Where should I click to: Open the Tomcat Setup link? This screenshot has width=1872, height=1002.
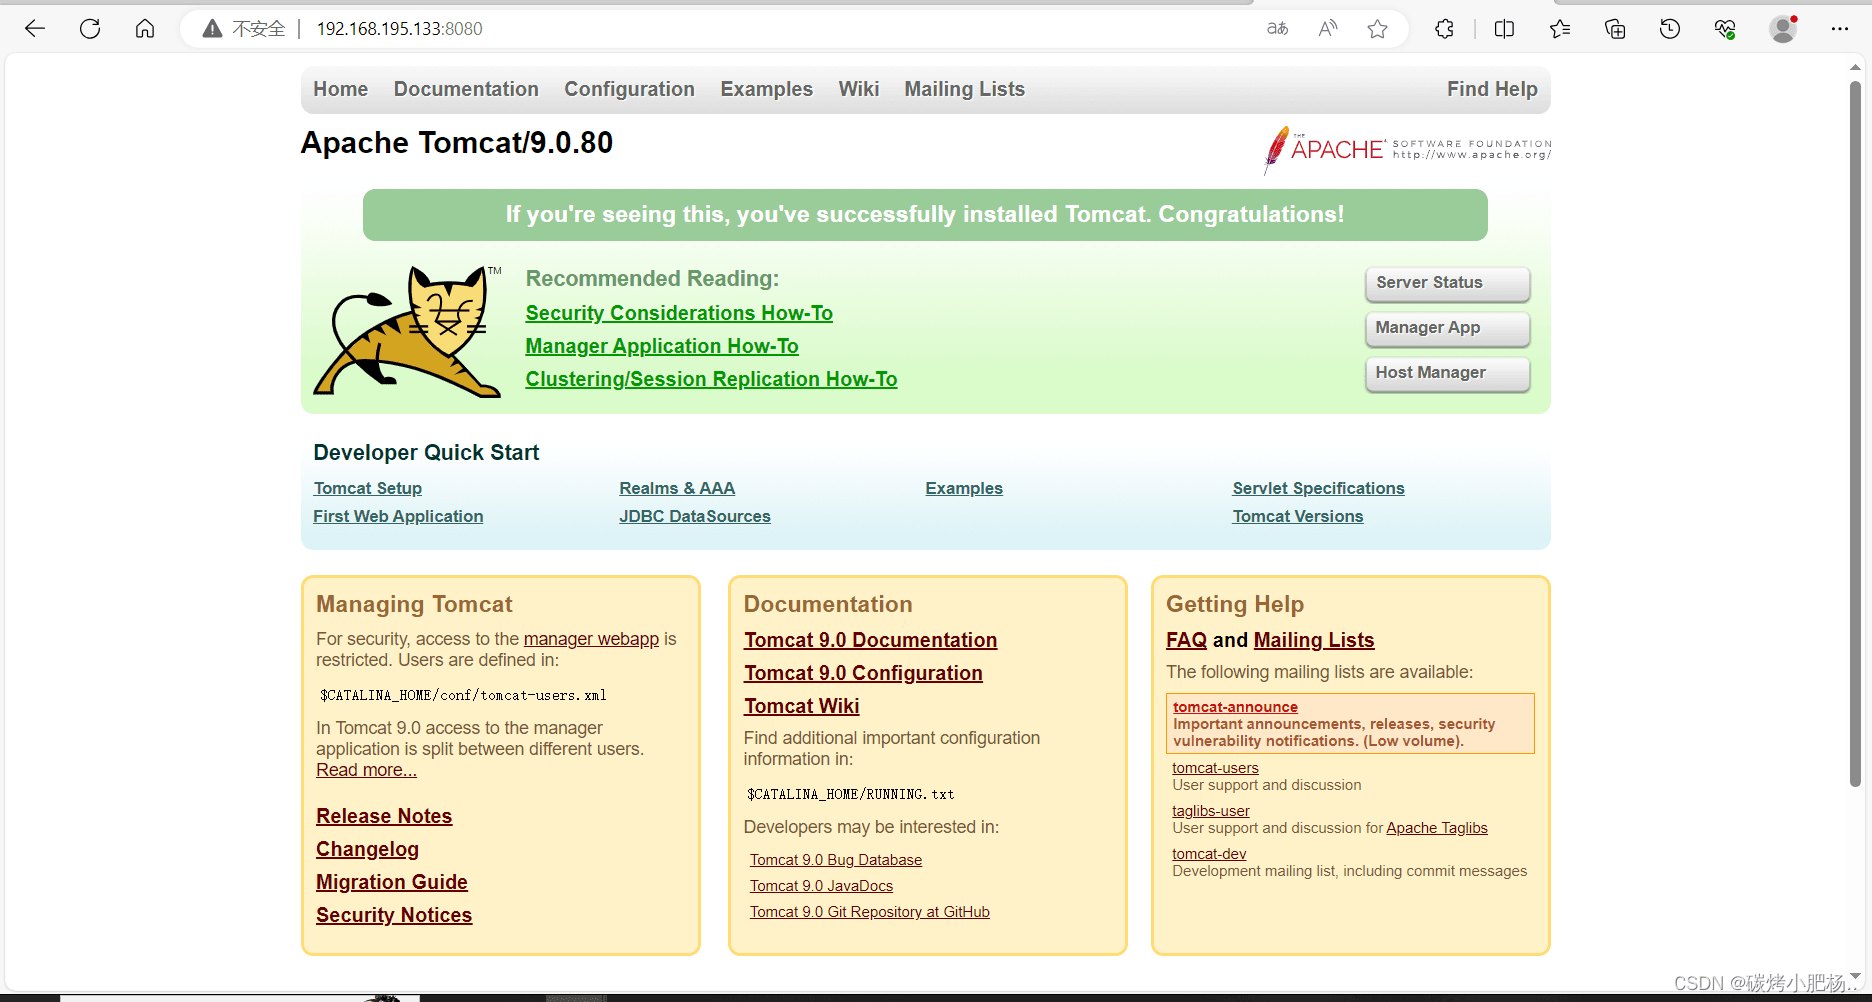[x=368, y=488]
